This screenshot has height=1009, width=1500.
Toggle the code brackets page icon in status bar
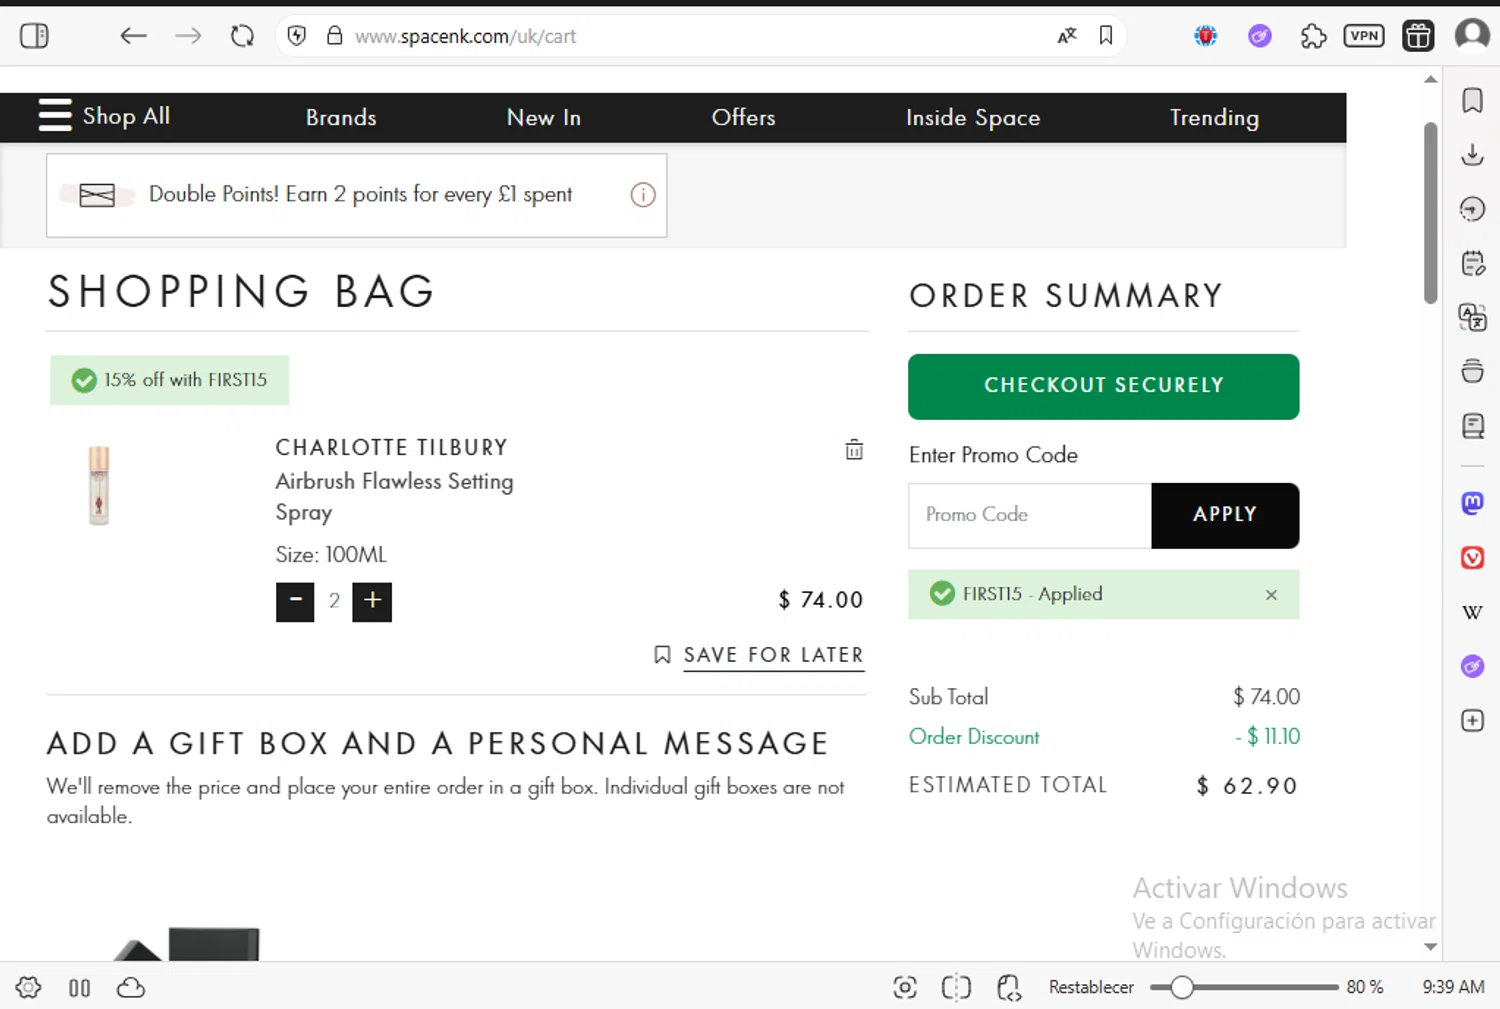pyautogui.click(x=1009, y=988)
